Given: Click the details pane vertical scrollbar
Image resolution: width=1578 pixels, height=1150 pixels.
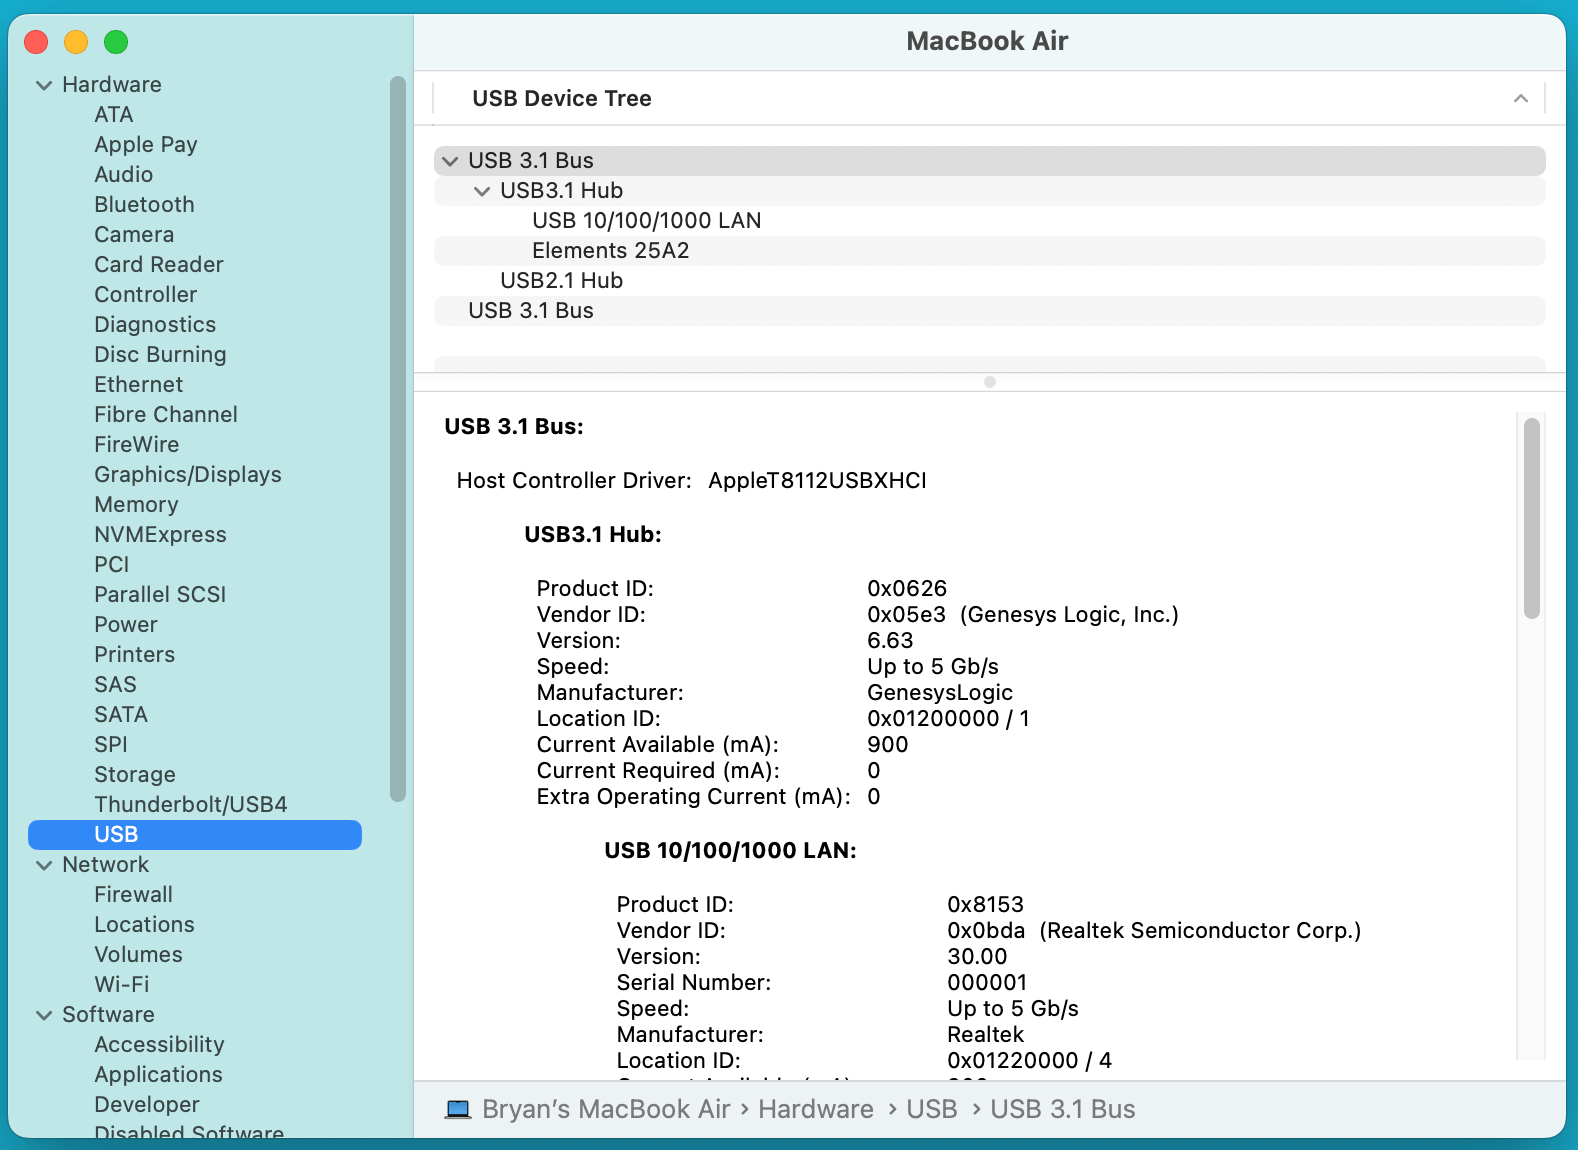Looking at the screenshot, I should click(1531, 518).
